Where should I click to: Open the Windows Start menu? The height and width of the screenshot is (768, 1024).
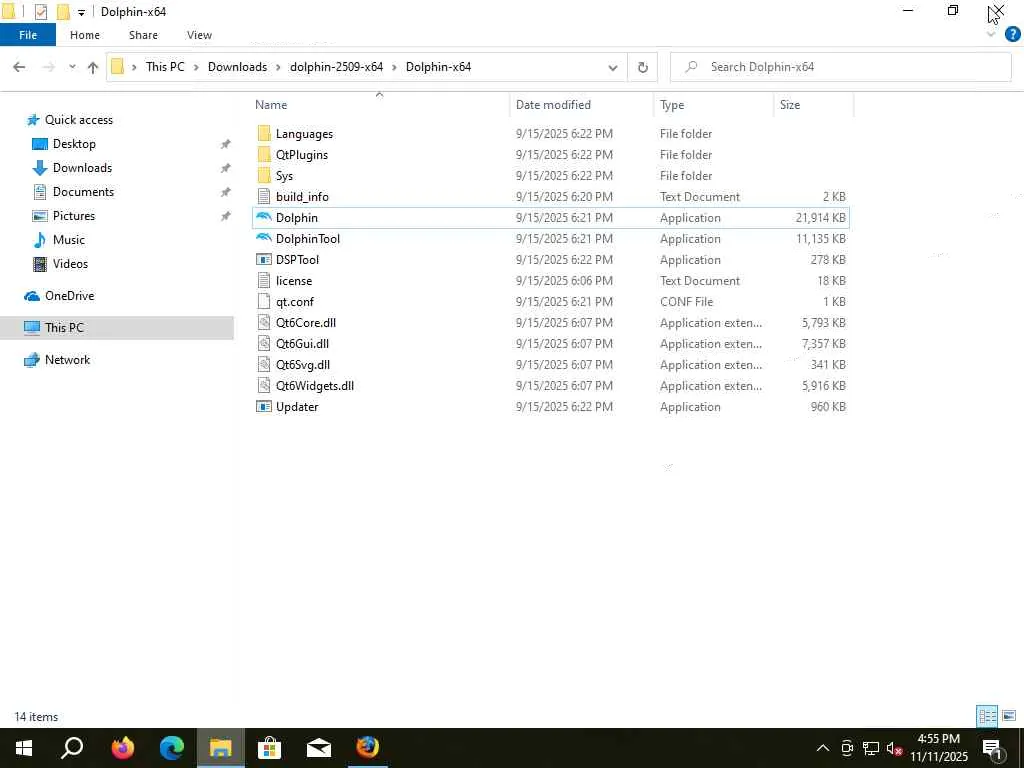coord(24,748)
